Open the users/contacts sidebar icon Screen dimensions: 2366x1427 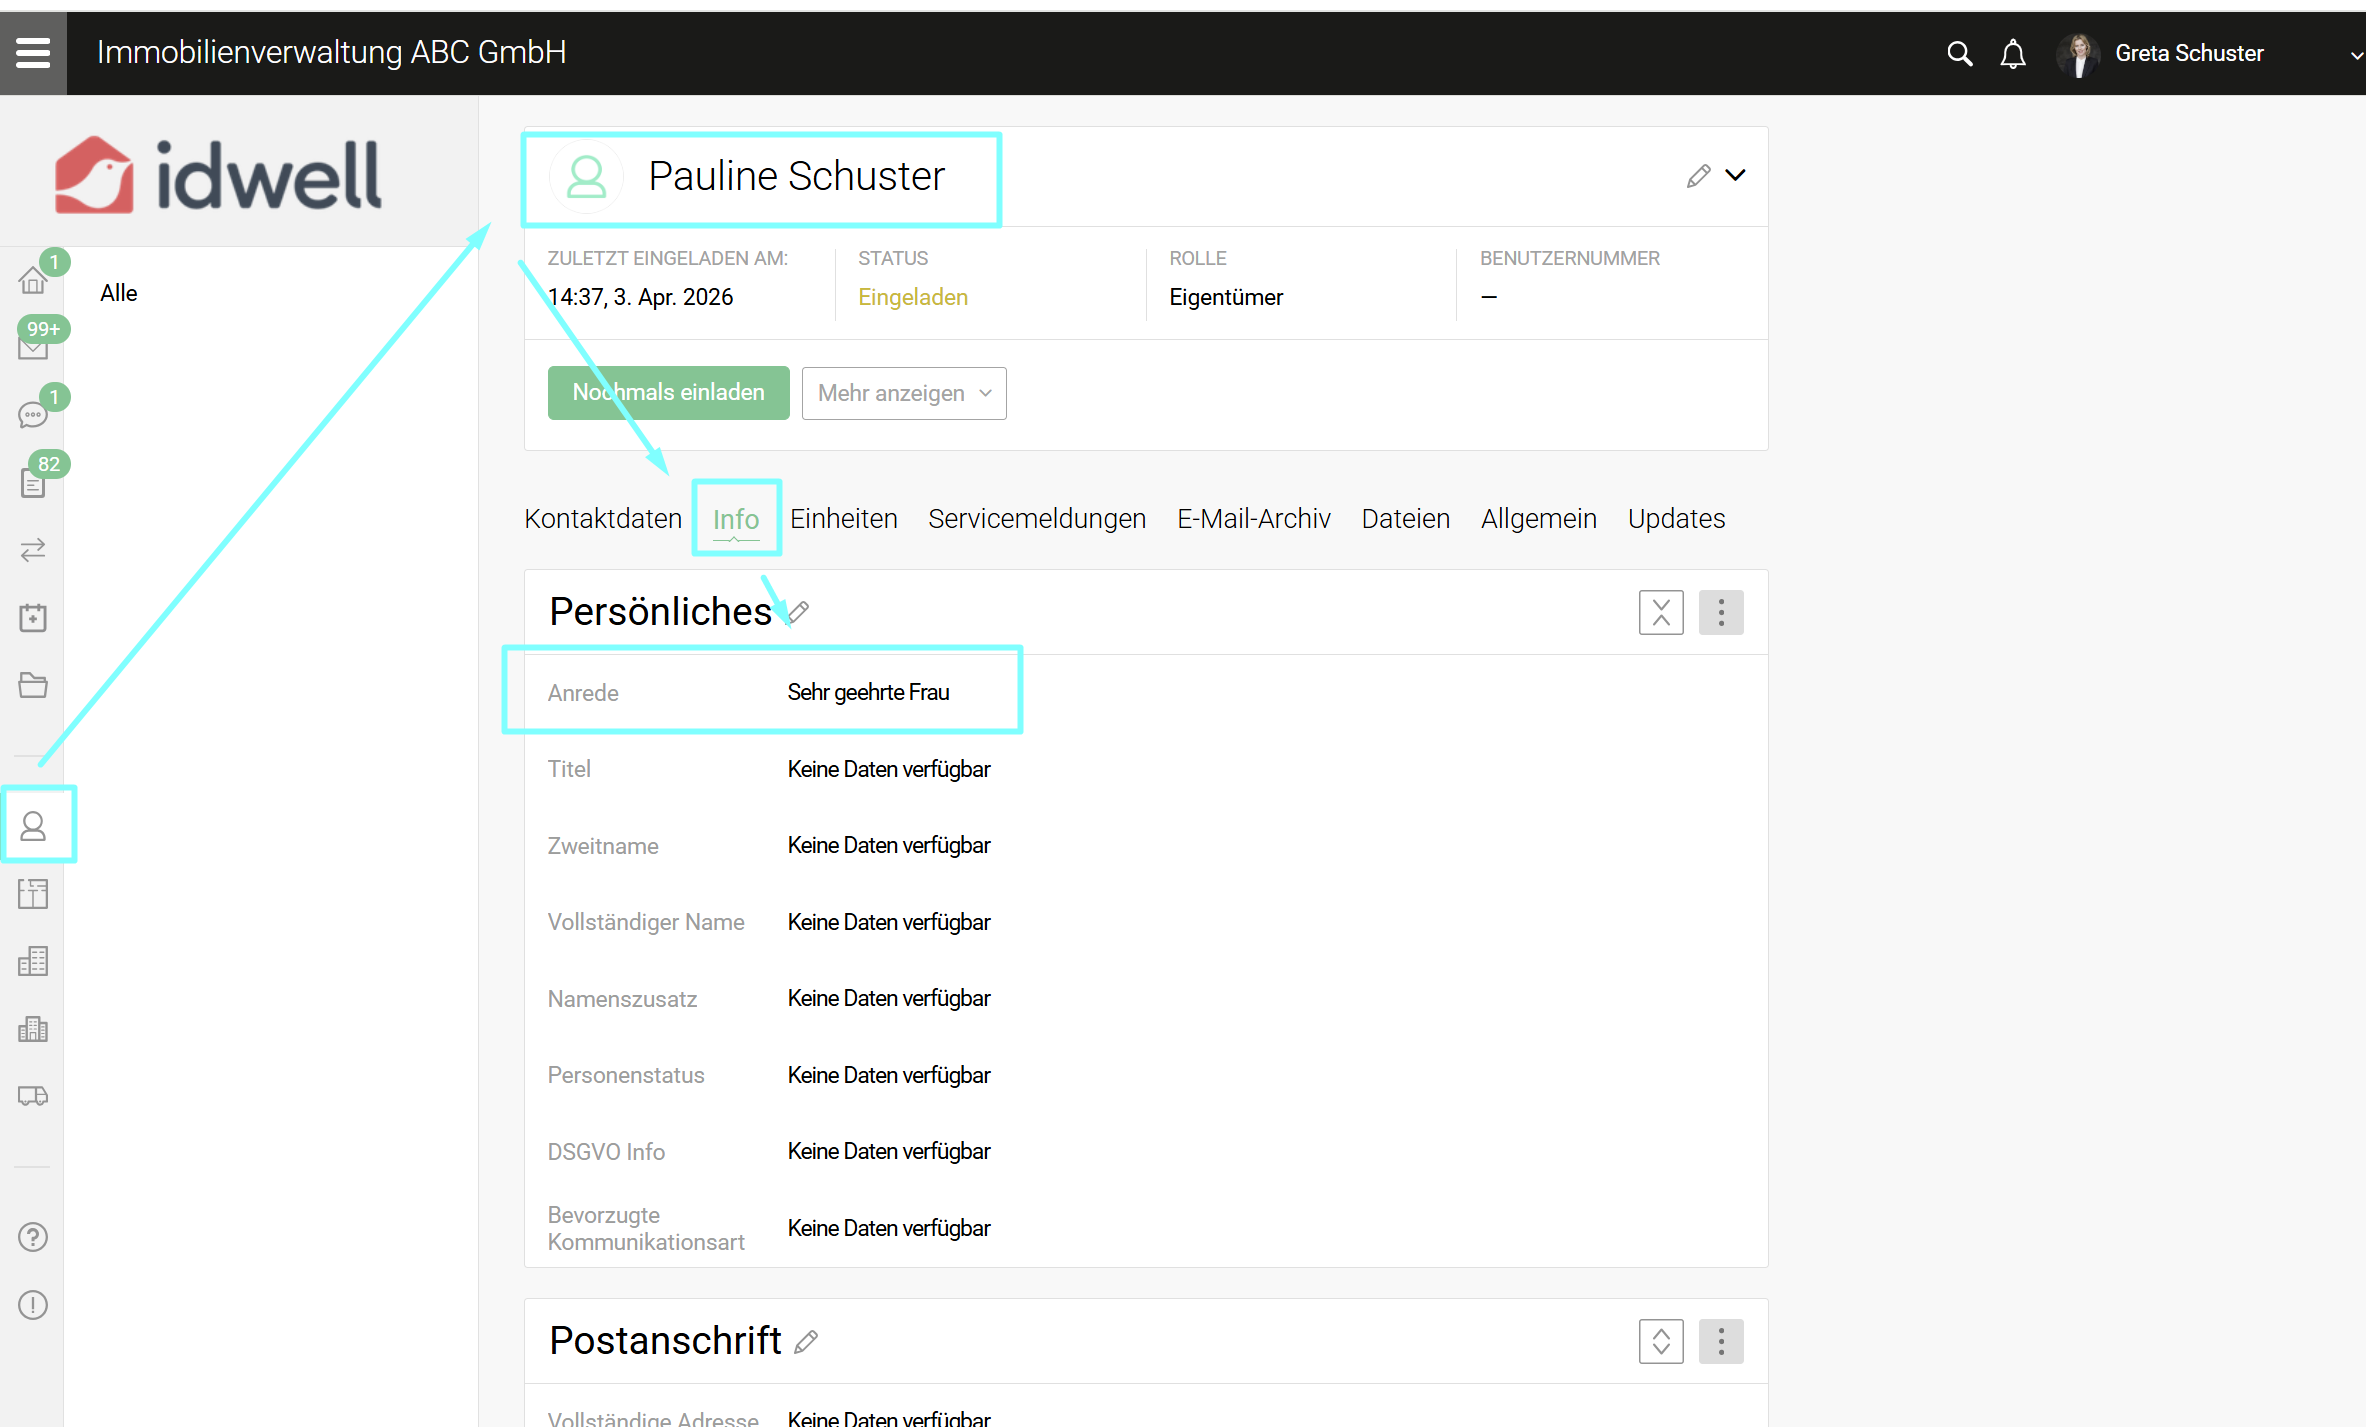point(33,826)
